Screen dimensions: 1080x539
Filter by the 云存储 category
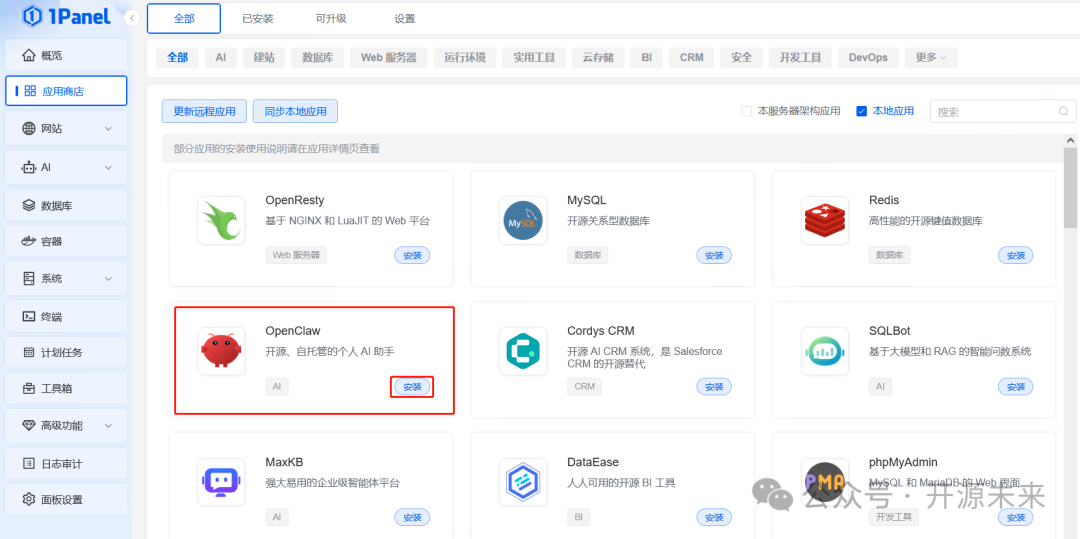pyautogui.click(x=598, y=58)
